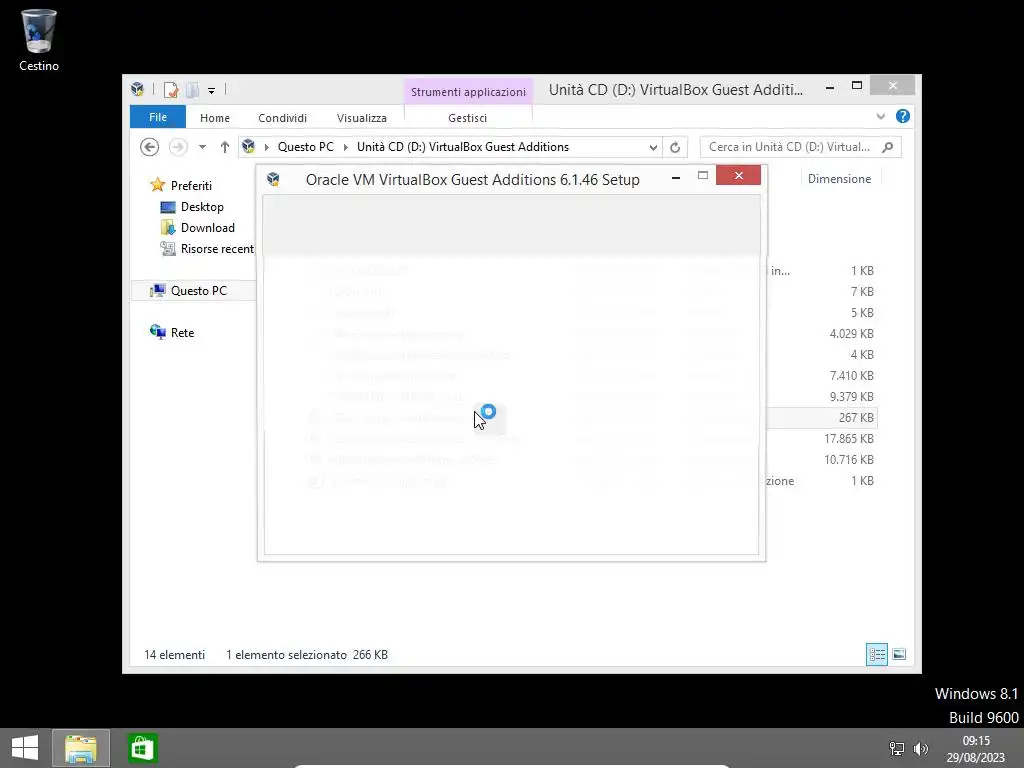Click the drive icon in the address bar

pos(248,147)
